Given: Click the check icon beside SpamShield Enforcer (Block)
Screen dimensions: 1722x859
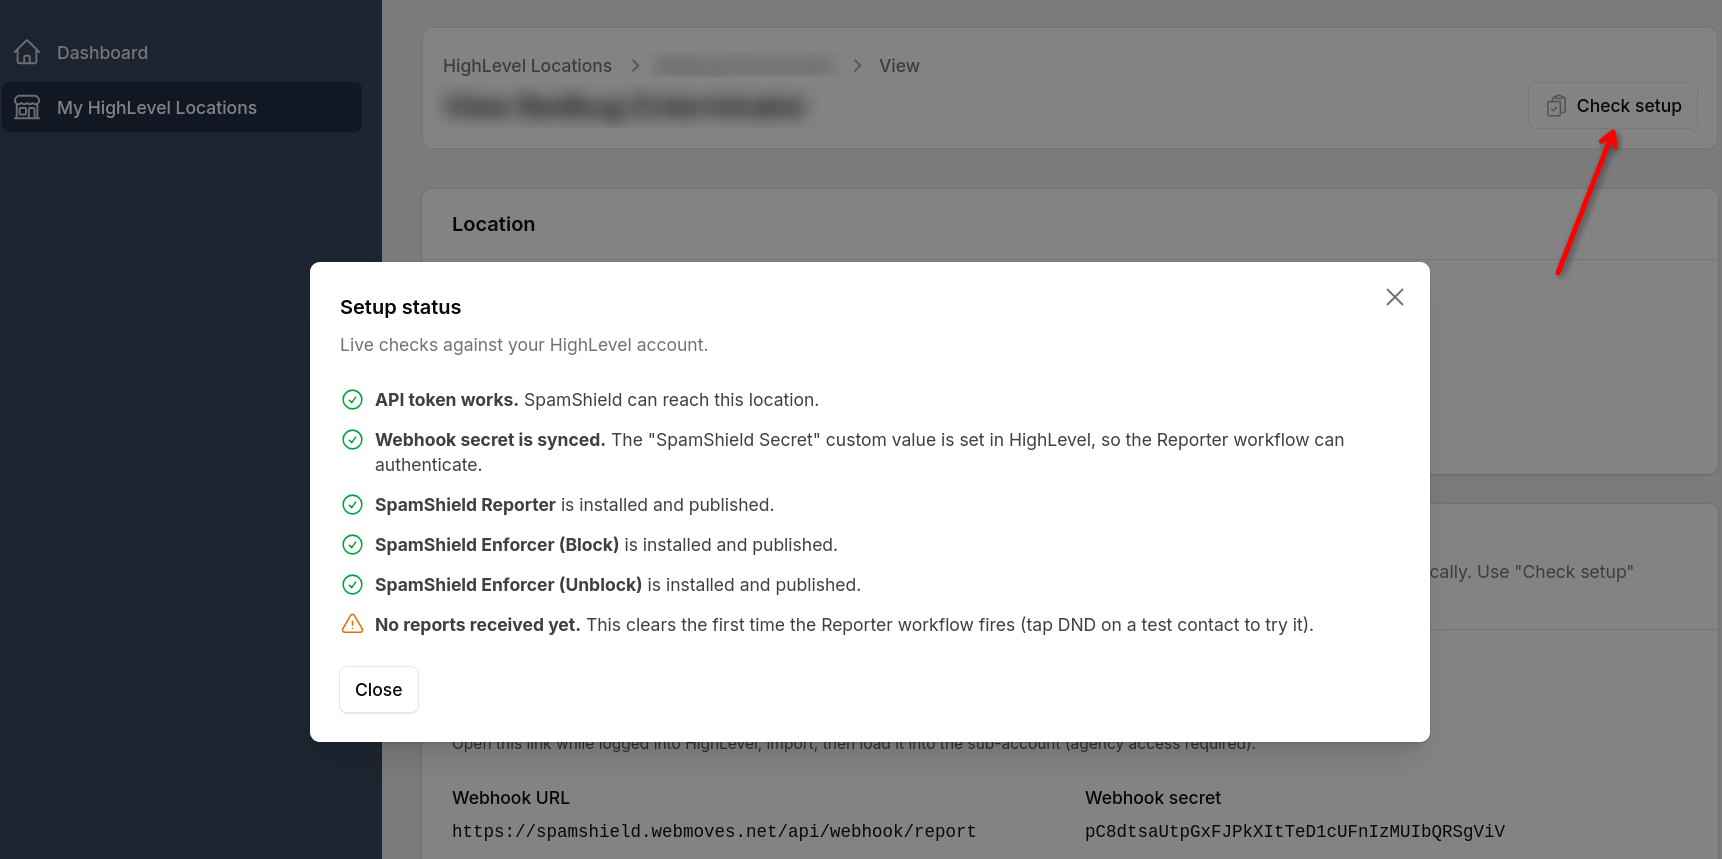Looking at the screenshot, I should 352,545.
